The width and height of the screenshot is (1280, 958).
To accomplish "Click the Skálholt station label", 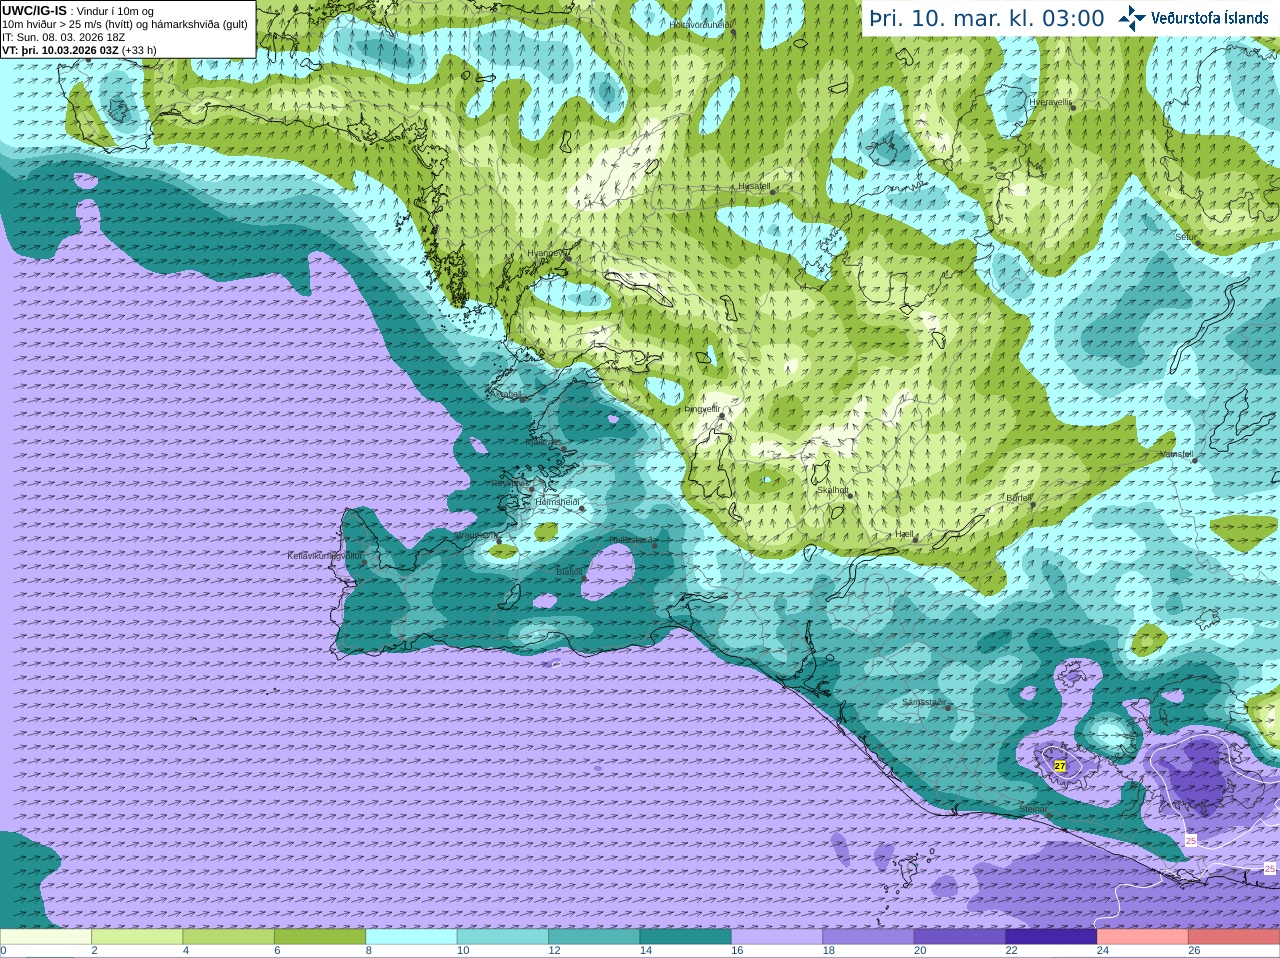I will [x=833, y=490].
